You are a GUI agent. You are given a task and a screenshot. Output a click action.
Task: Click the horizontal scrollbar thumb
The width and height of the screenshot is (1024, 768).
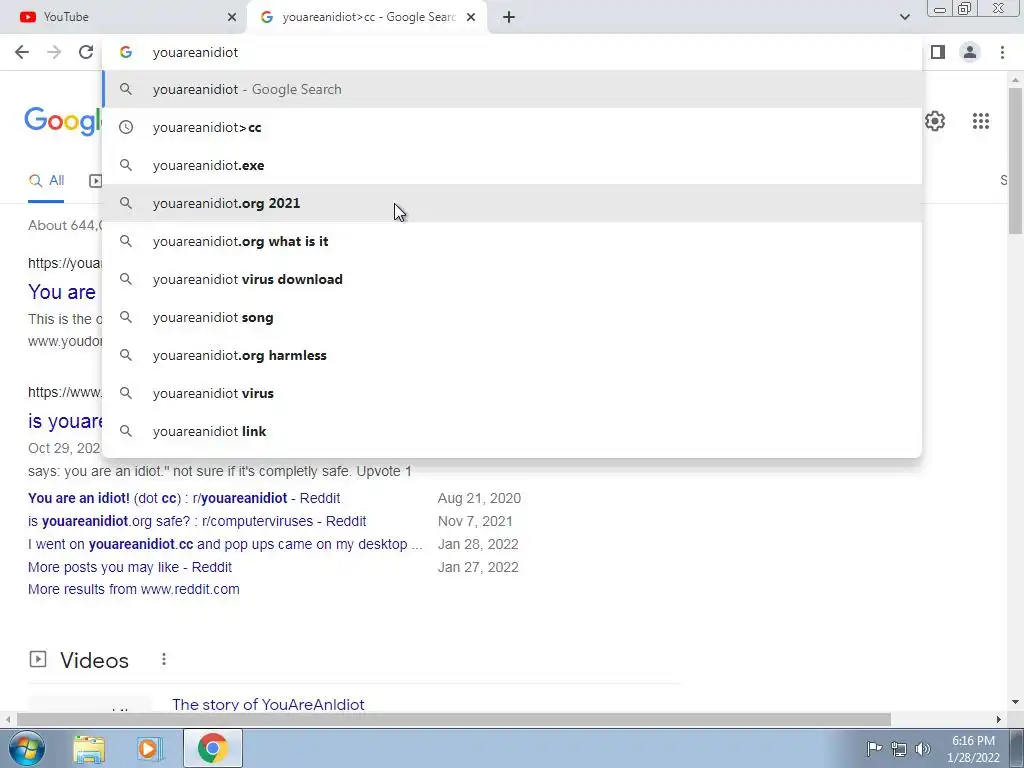454,719
